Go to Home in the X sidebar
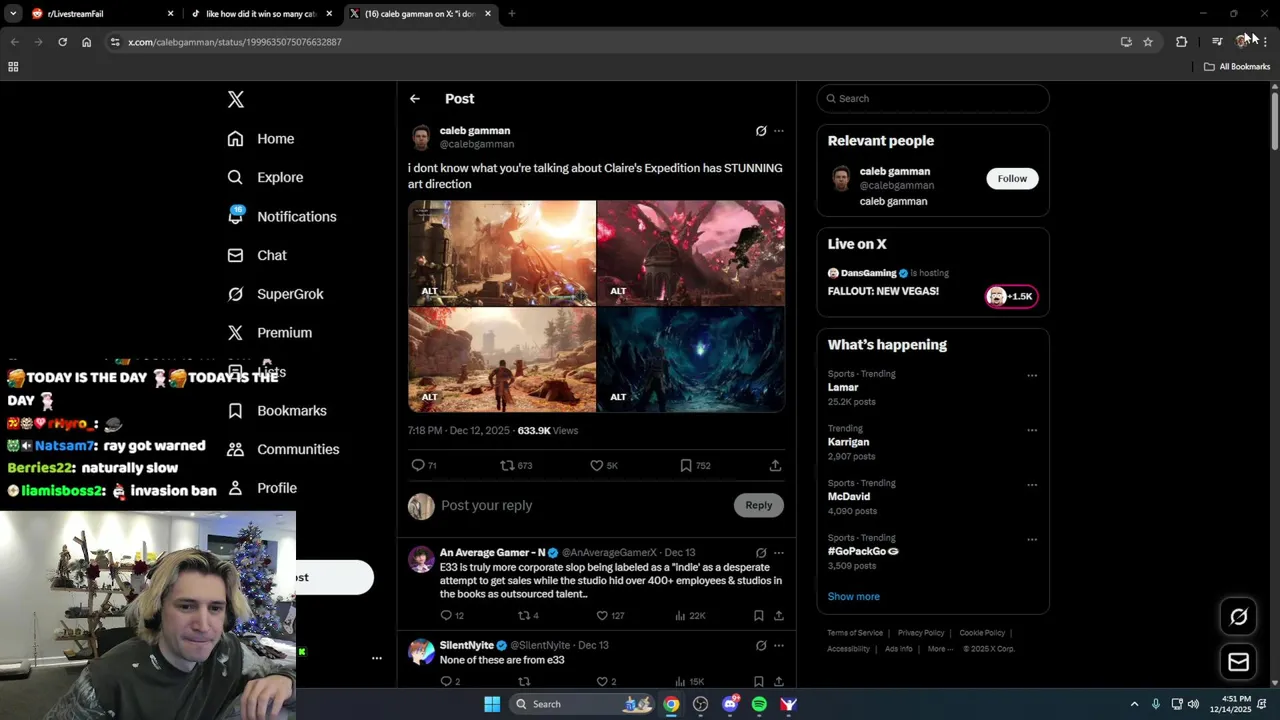Viewport: 1280px width, 720px height. click(261, 139)
